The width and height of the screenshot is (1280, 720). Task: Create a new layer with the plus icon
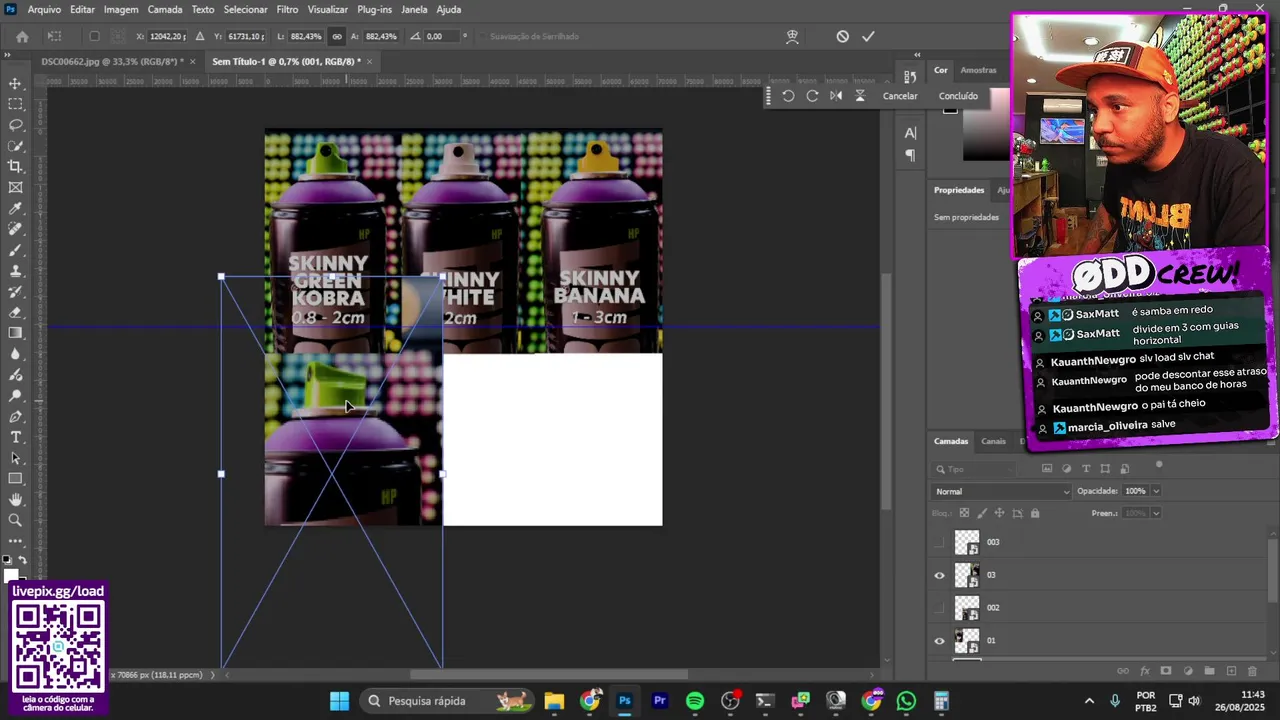[x=1231, y=671]
